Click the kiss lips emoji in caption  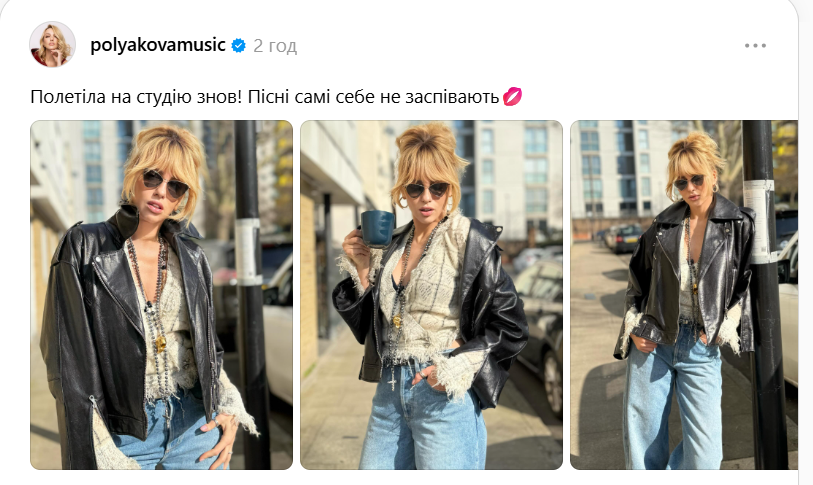point(512,96)
